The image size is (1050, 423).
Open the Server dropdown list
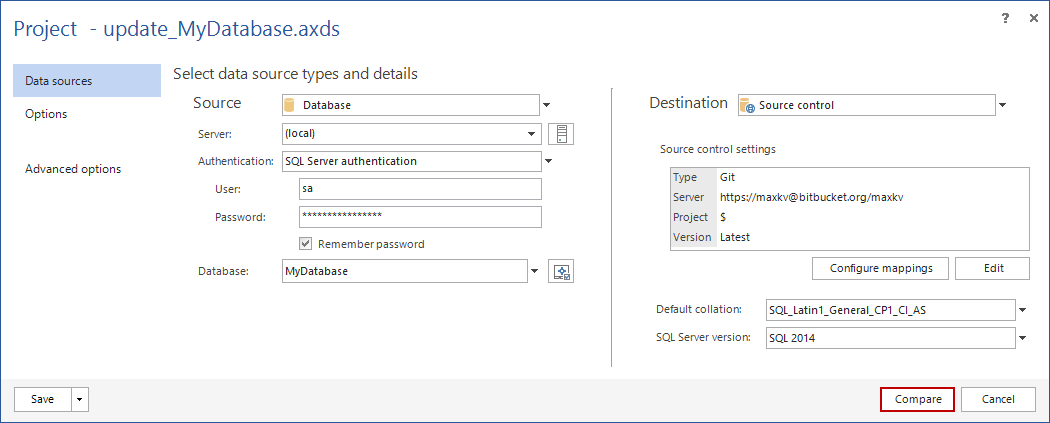(x=532, y=134)
